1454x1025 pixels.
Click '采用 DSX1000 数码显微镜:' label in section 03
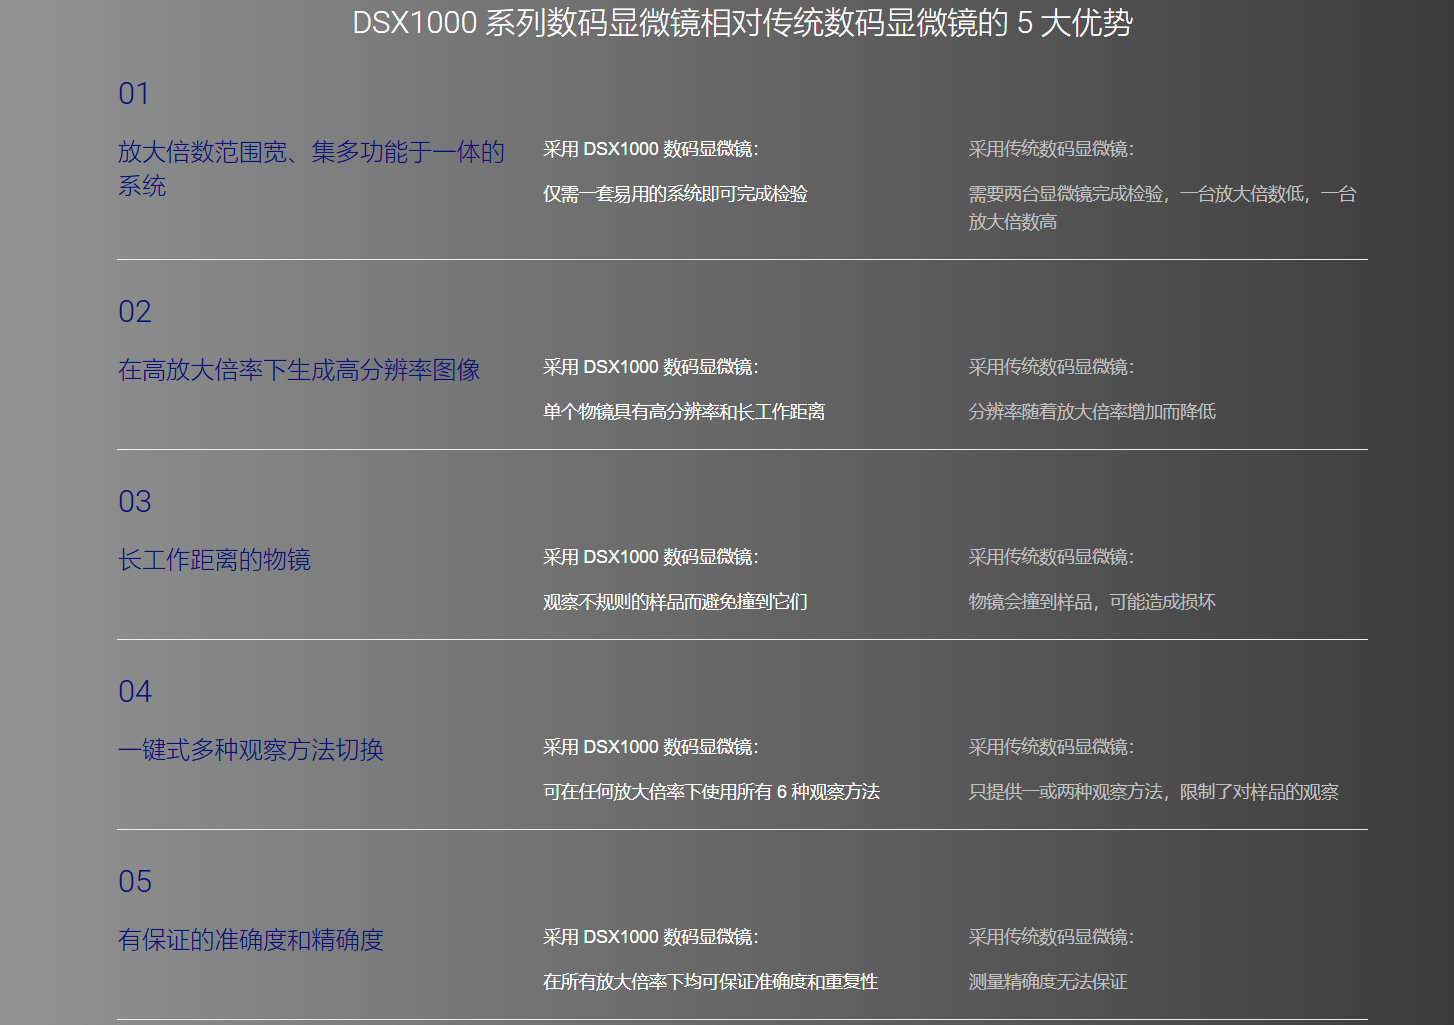(x=651, y=557)
